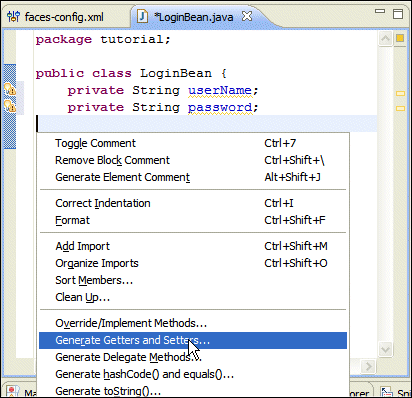
Task: Choose Generate Delegate Methods...
Action: tap(193, 357)
